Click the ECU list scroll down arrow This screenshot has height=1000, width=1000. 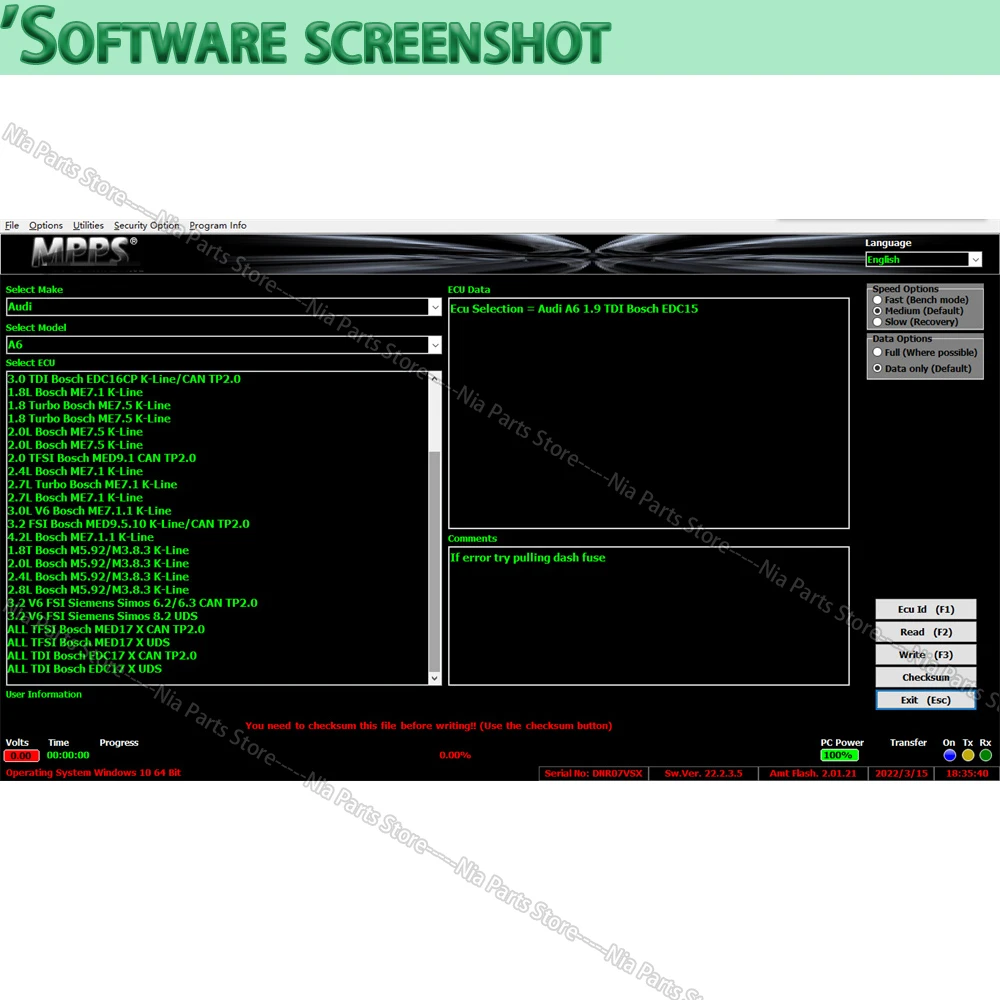click(x=434, y=678)
